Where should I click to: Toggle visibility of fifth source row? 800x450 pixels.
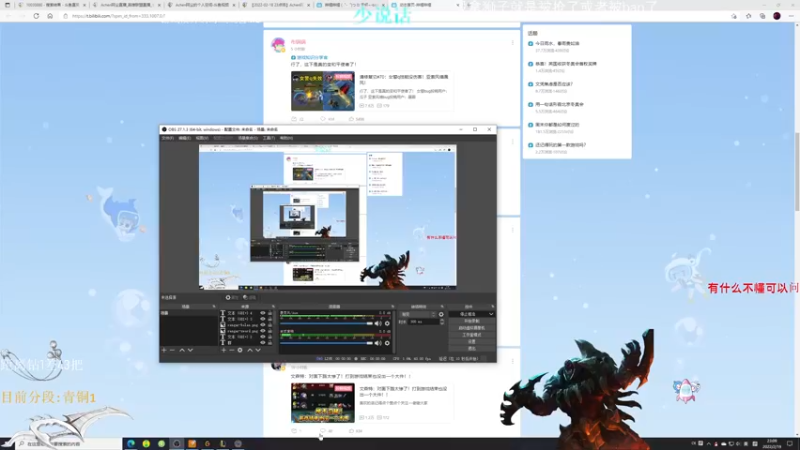(x=263, y=337)
